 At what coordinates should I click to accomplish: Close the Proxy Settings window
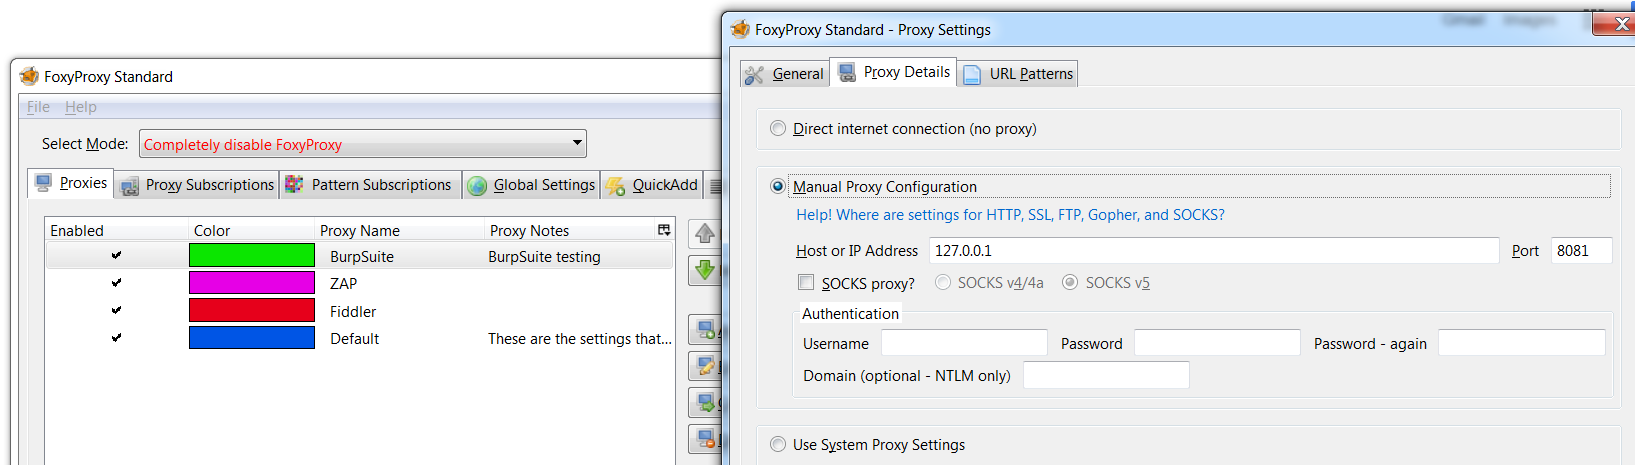click(x=1616, y=24)
